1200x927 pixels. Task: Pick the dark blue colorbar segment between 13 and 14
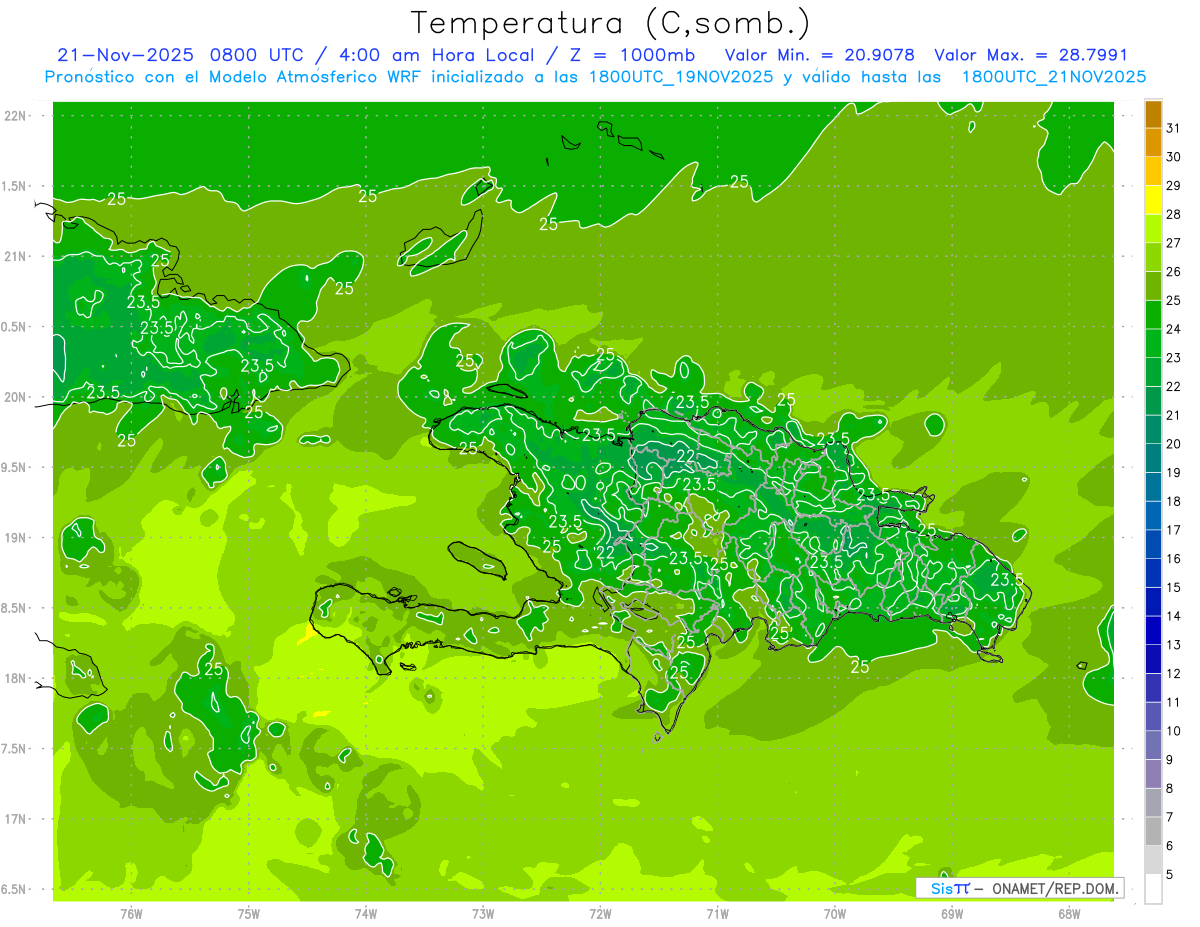pyautogui.click(x=1153, y=631)
